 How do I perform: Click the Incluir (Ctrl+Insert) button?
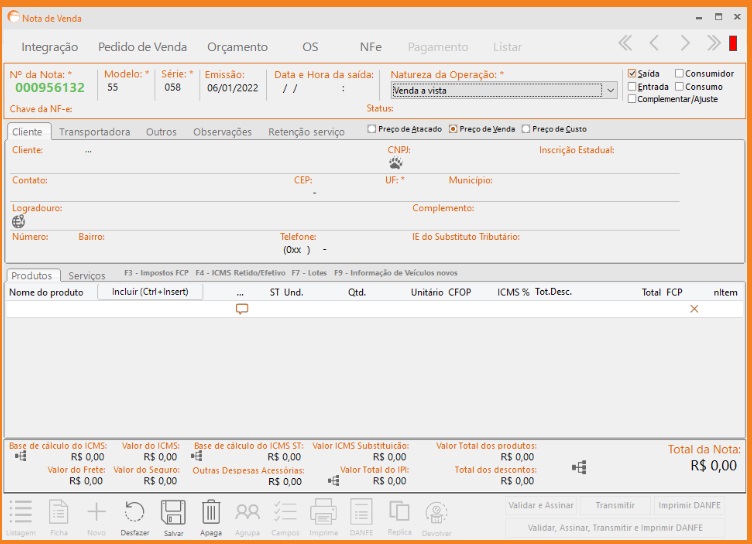[150, 292]
